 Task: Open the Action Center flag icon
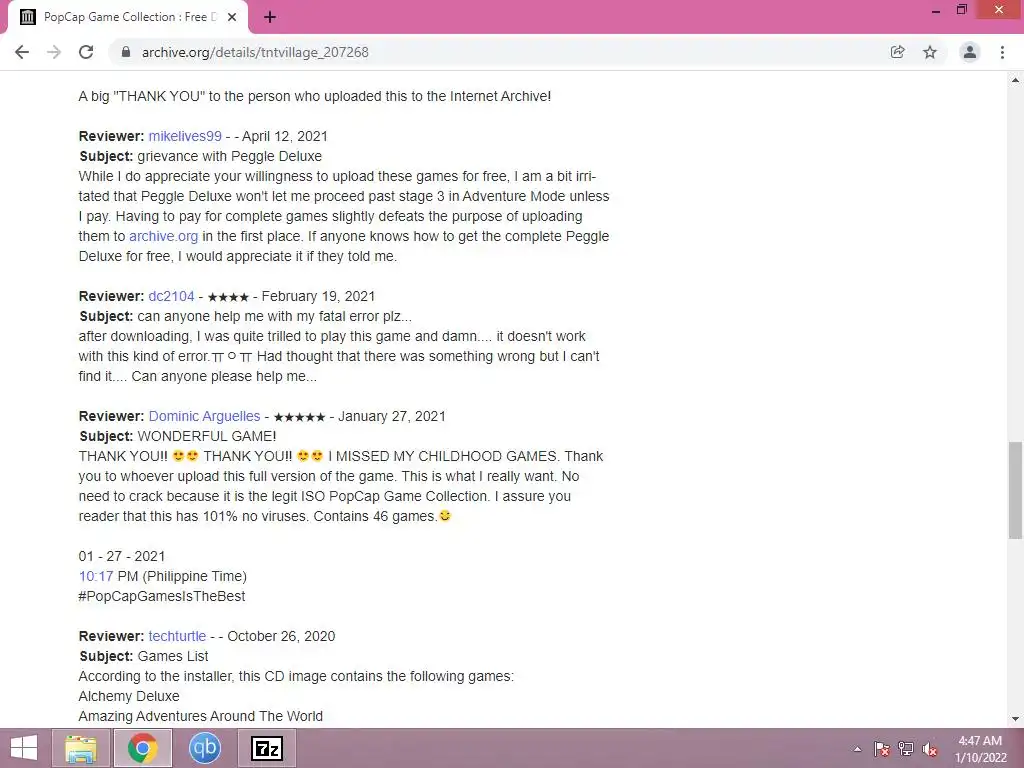[x=882, y=749]
